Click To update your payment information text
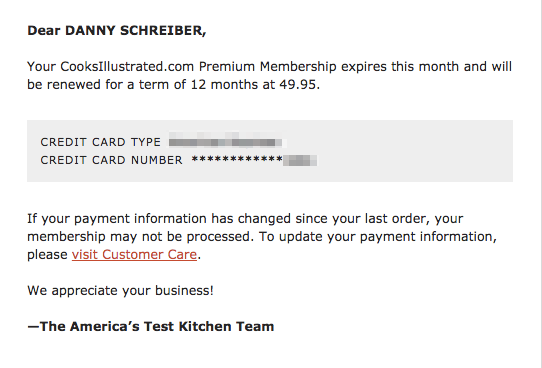This screenshot has height=368, width=542. coord(378,237)
